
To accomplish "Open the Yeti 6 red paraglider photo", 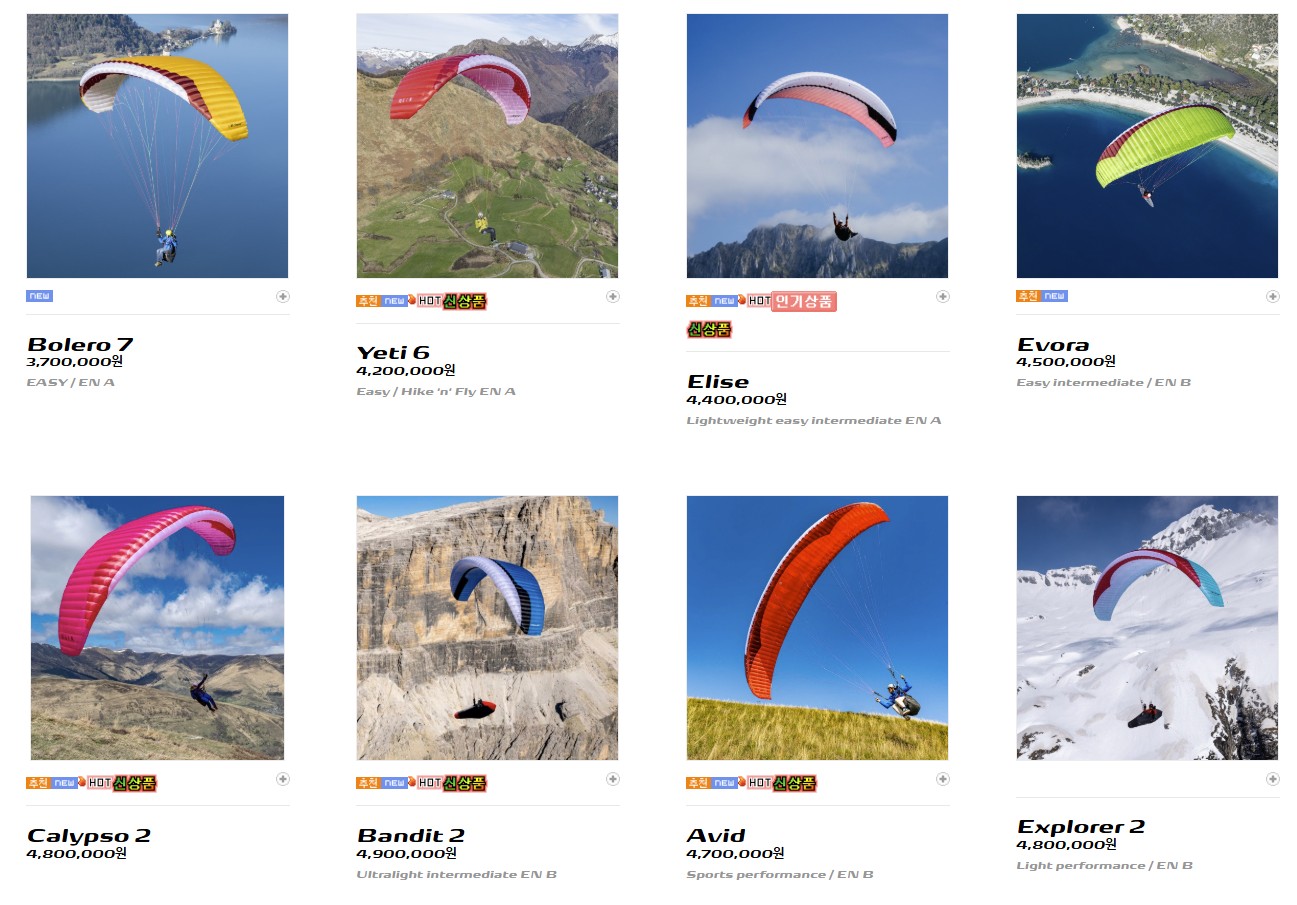I will [487, 146].
